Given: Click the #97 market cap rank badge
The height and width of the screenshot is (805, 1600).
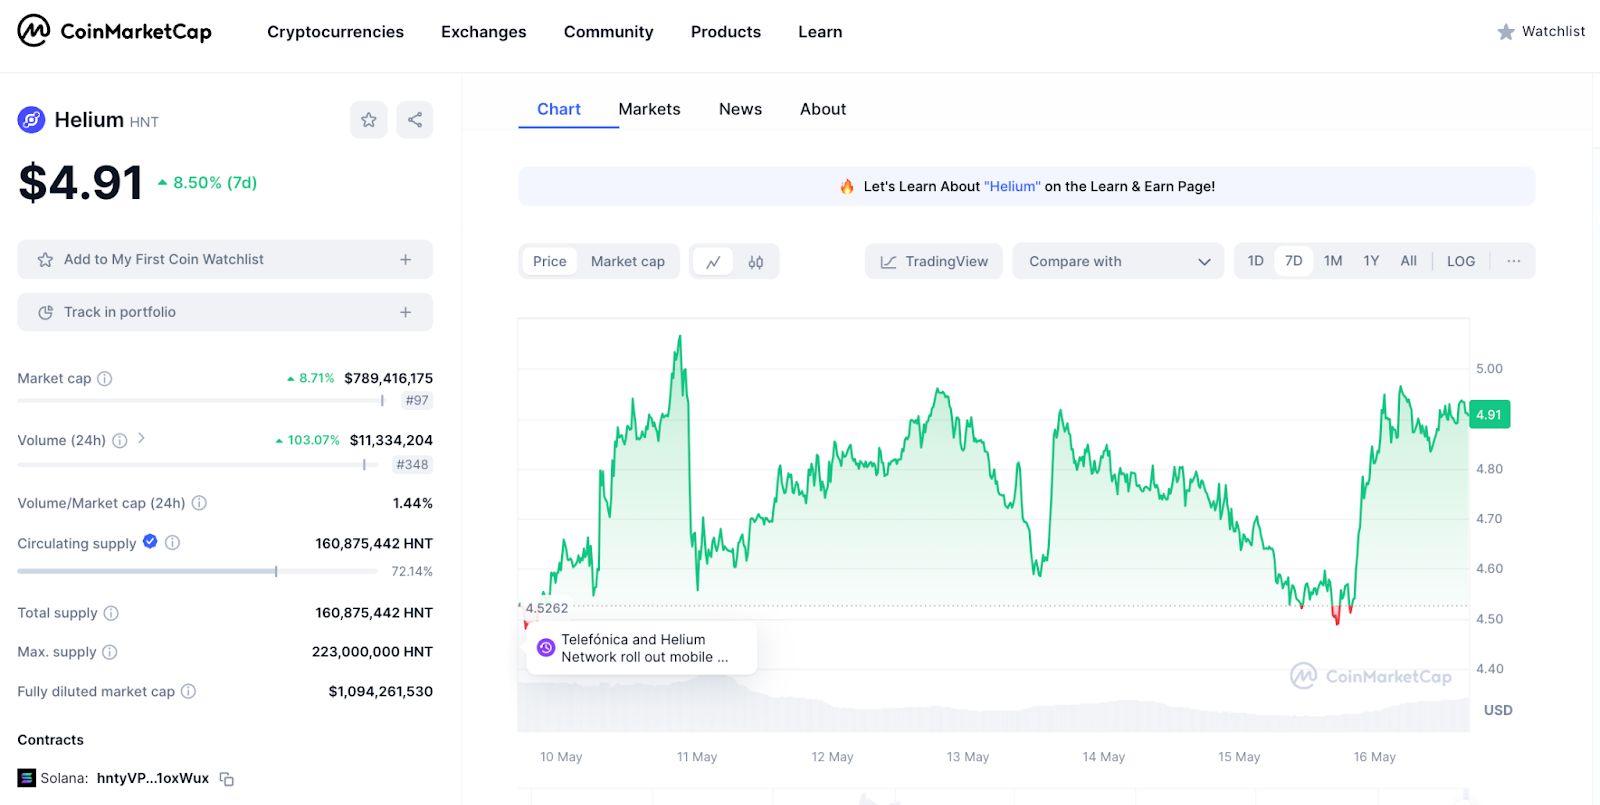Looking at the screenshot, I should pos(417,400).
